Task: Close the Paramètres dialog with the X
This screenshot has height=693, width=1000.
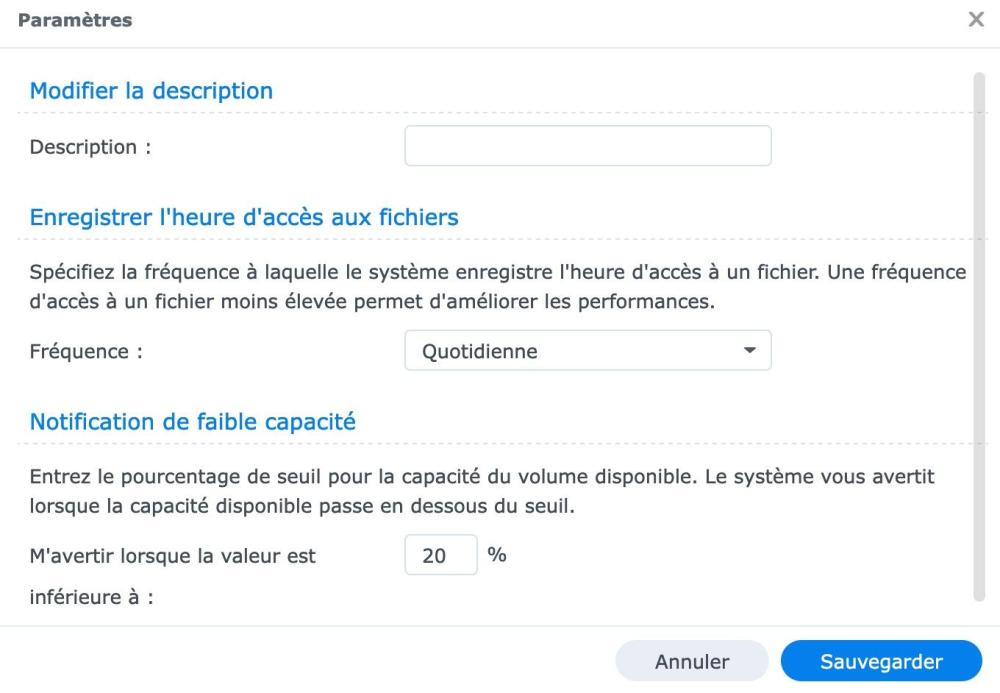Action: tap(976, 20)
